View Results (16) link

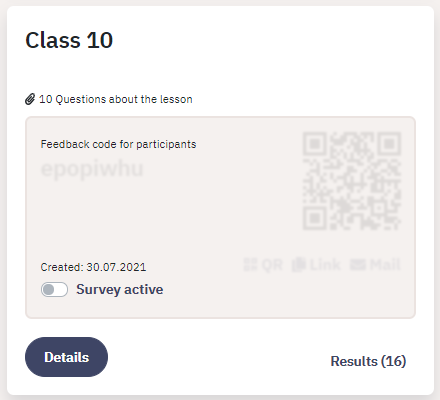pyautogui.click(x=368, y=361)
